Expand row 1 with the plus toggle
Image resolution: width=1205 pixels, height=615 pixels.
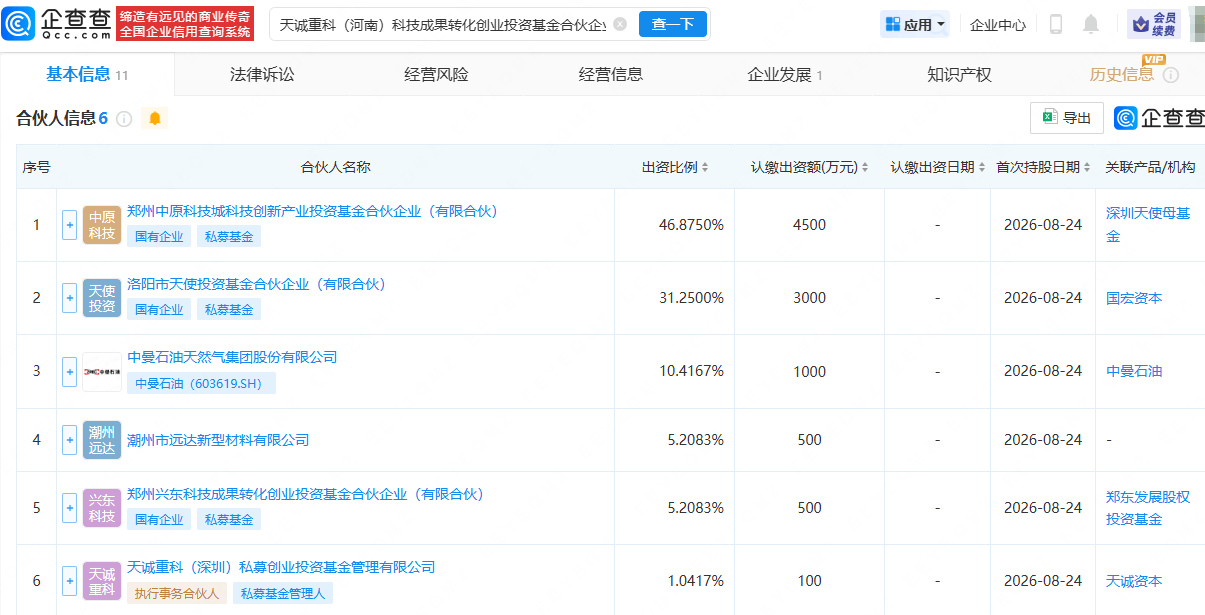pos(69,225)
